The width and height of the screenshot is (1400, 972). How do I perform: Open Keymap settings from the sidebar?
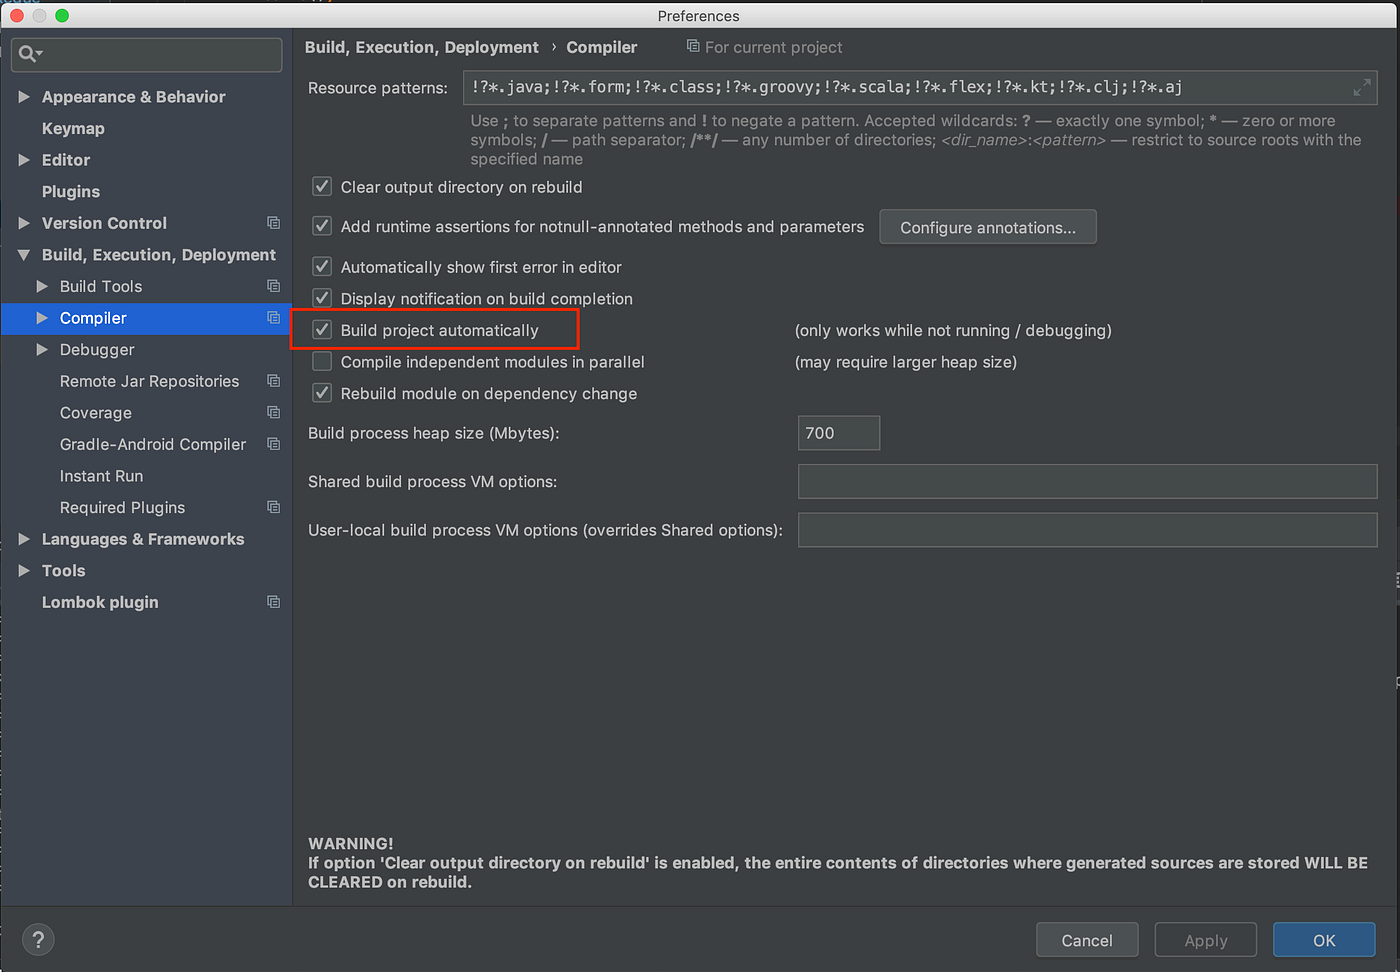click(74, 128)
